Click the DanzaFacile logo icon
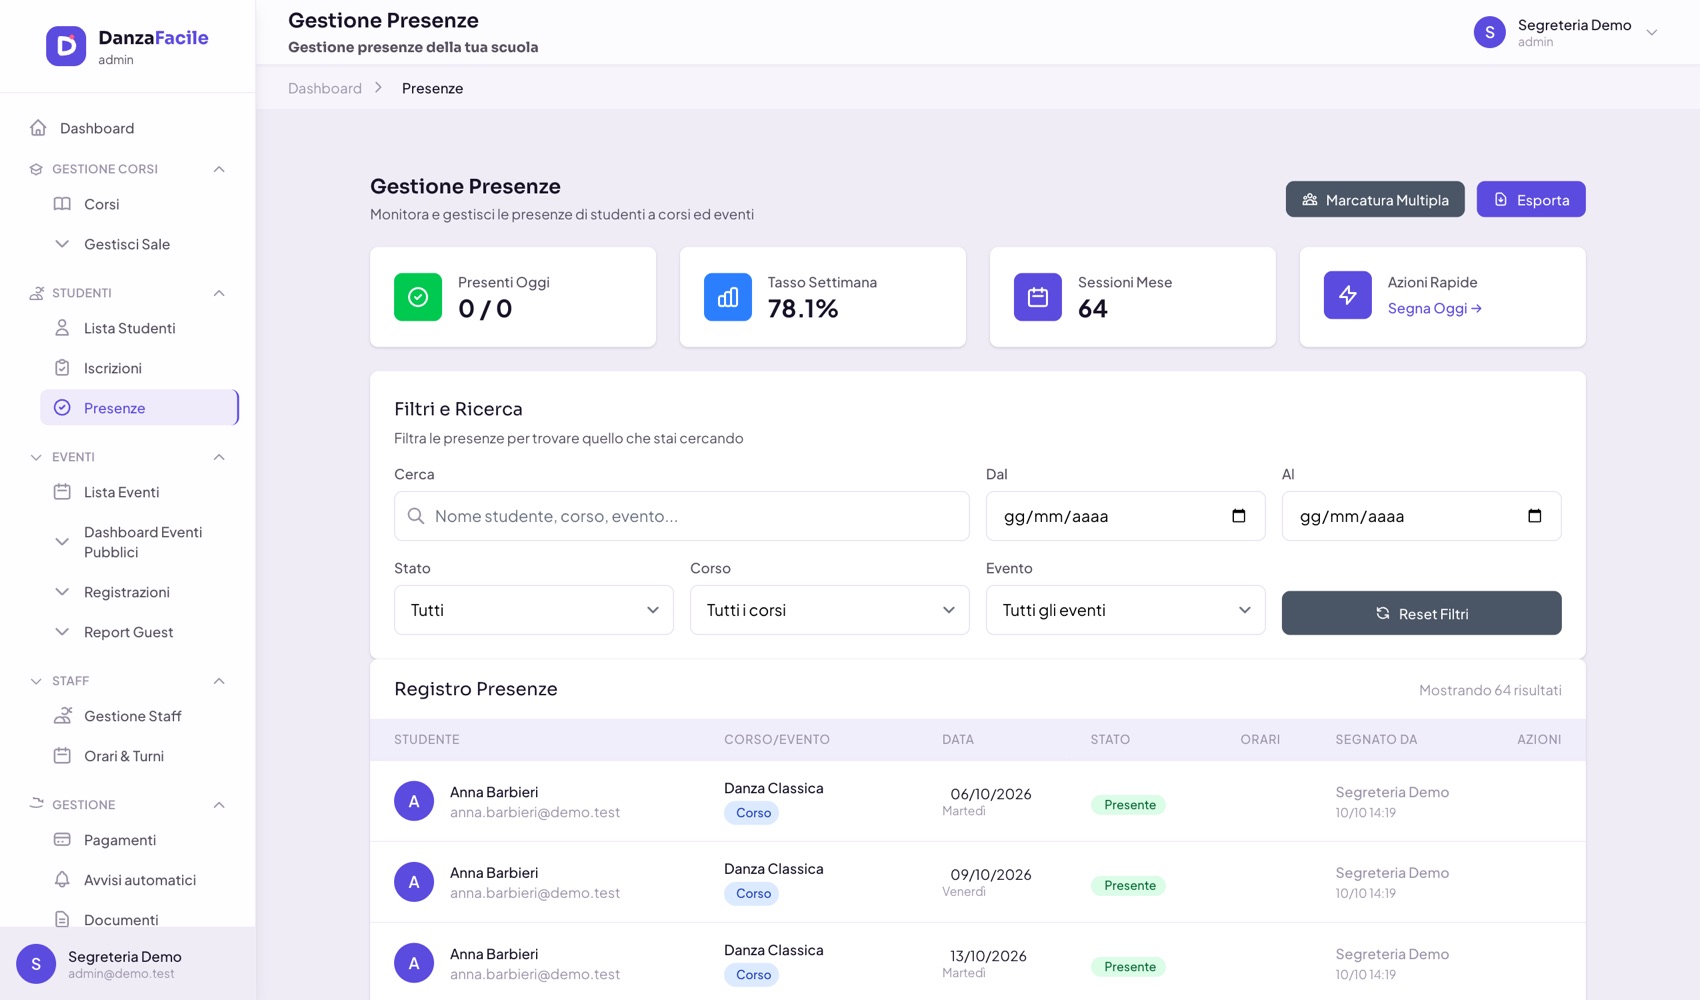 [66, 46]
